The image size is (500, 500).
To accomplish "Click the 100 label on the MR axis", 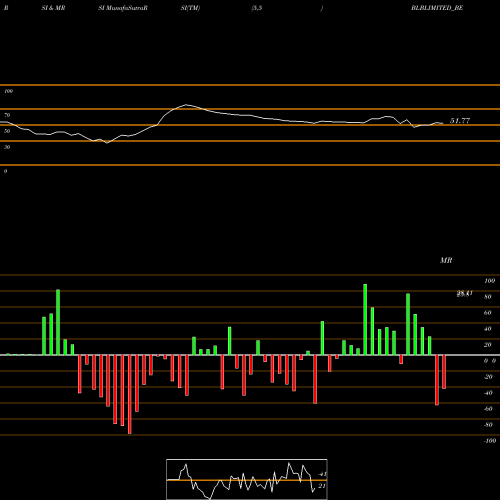I will (x=489, y=281).
